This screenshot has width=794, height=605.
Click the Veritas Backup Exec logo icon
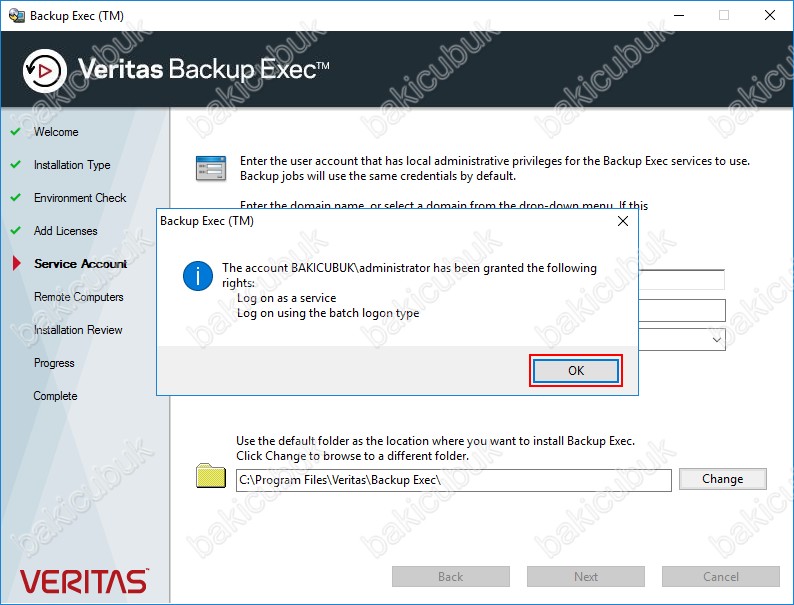click(x=44, y=69)
